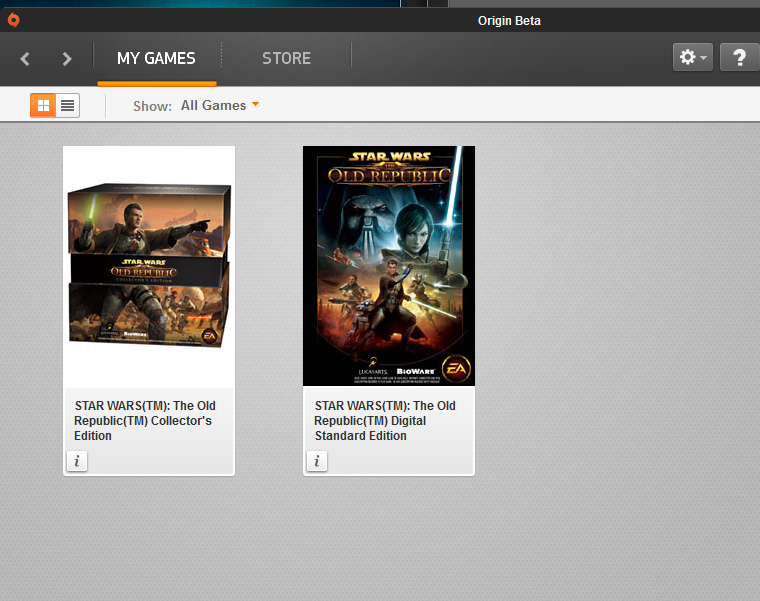Click the Digital Standard Edition game title

385,421
